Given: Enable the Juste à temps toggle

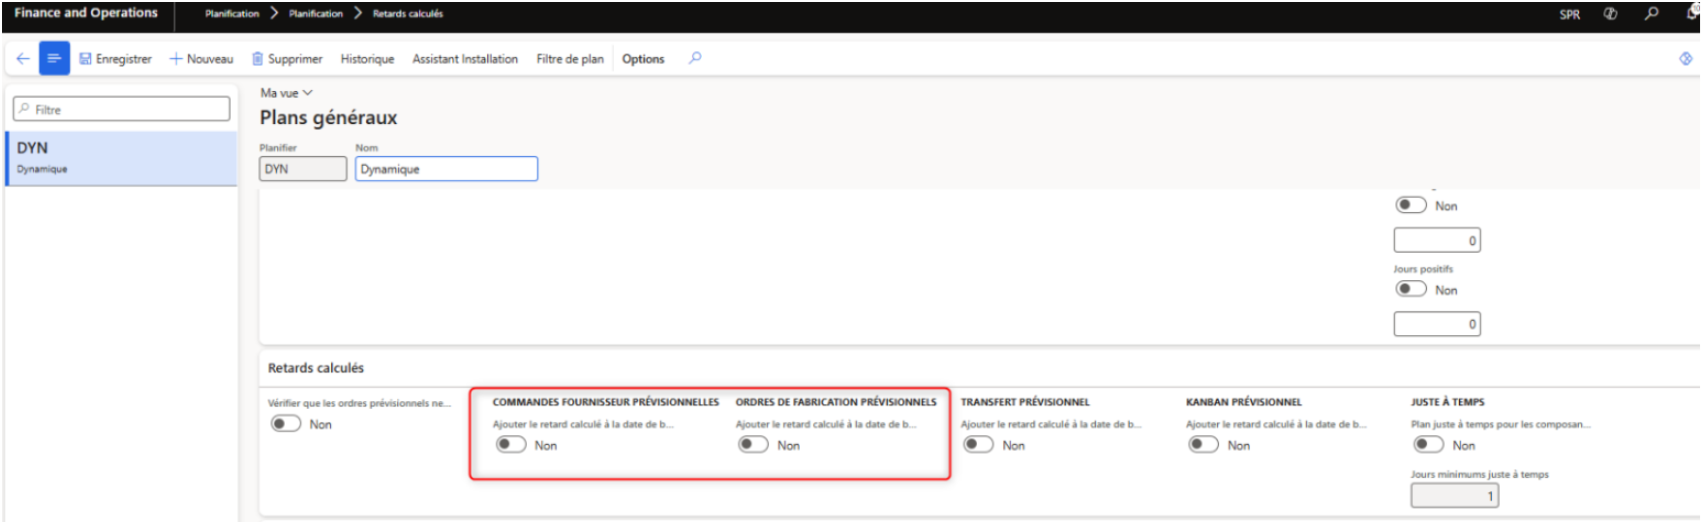Looking at the screenshot, I should (x=1428, y=445).
